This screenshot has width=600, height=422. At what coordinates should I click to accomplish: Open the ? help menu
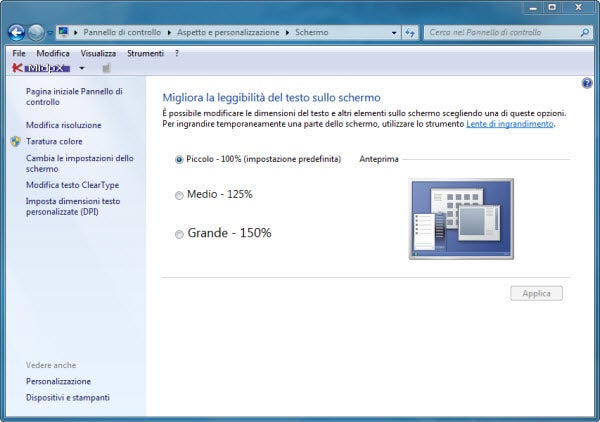tap(177, 54)
